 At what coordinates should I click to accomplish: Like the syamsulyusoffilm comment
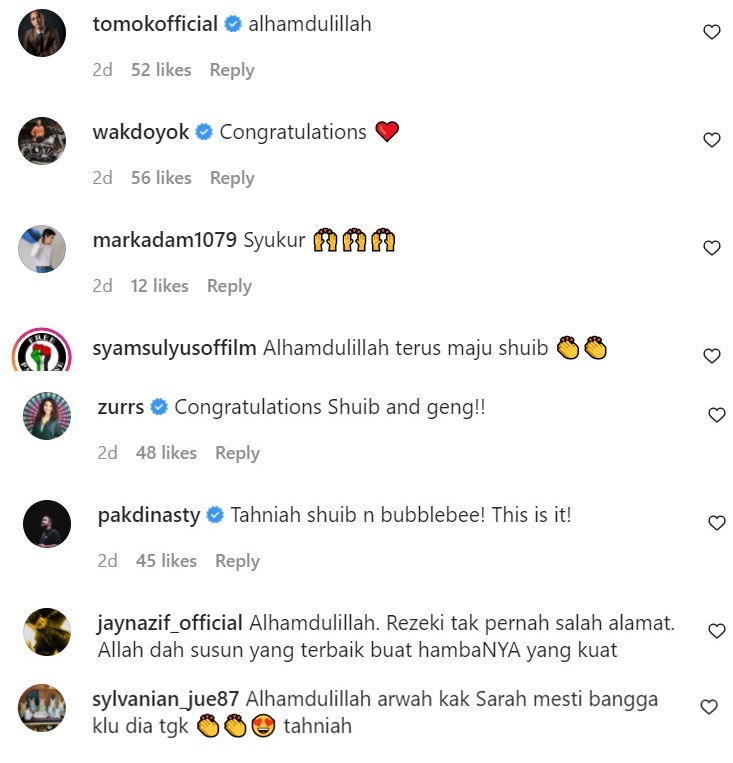[x=712, y=356]
